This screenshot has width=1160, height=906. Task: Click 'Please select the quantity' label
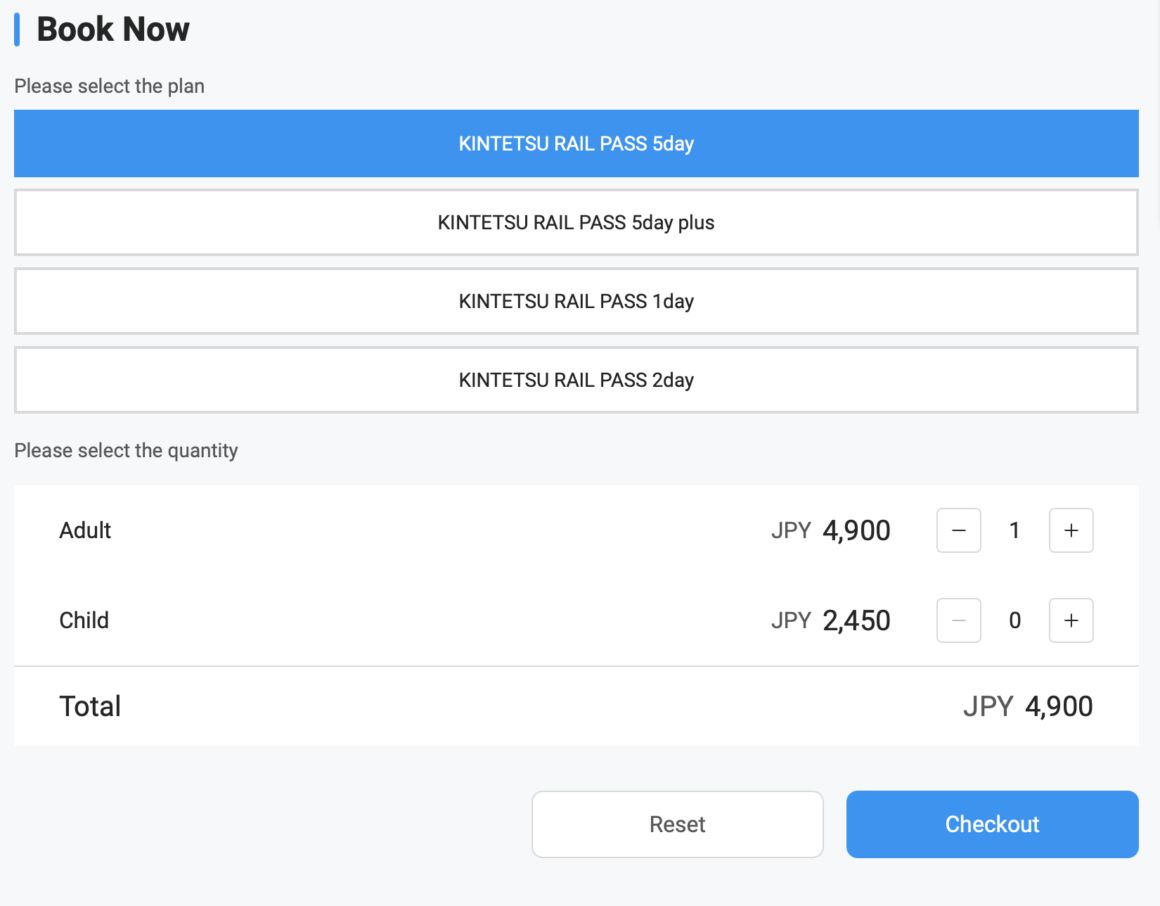coord(126,450)
